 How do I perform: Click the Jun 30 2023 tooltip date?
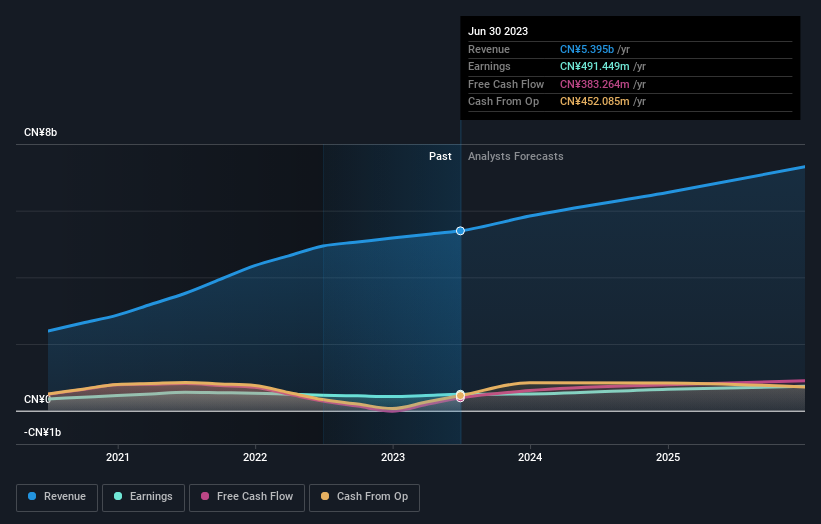coord(498,31)
